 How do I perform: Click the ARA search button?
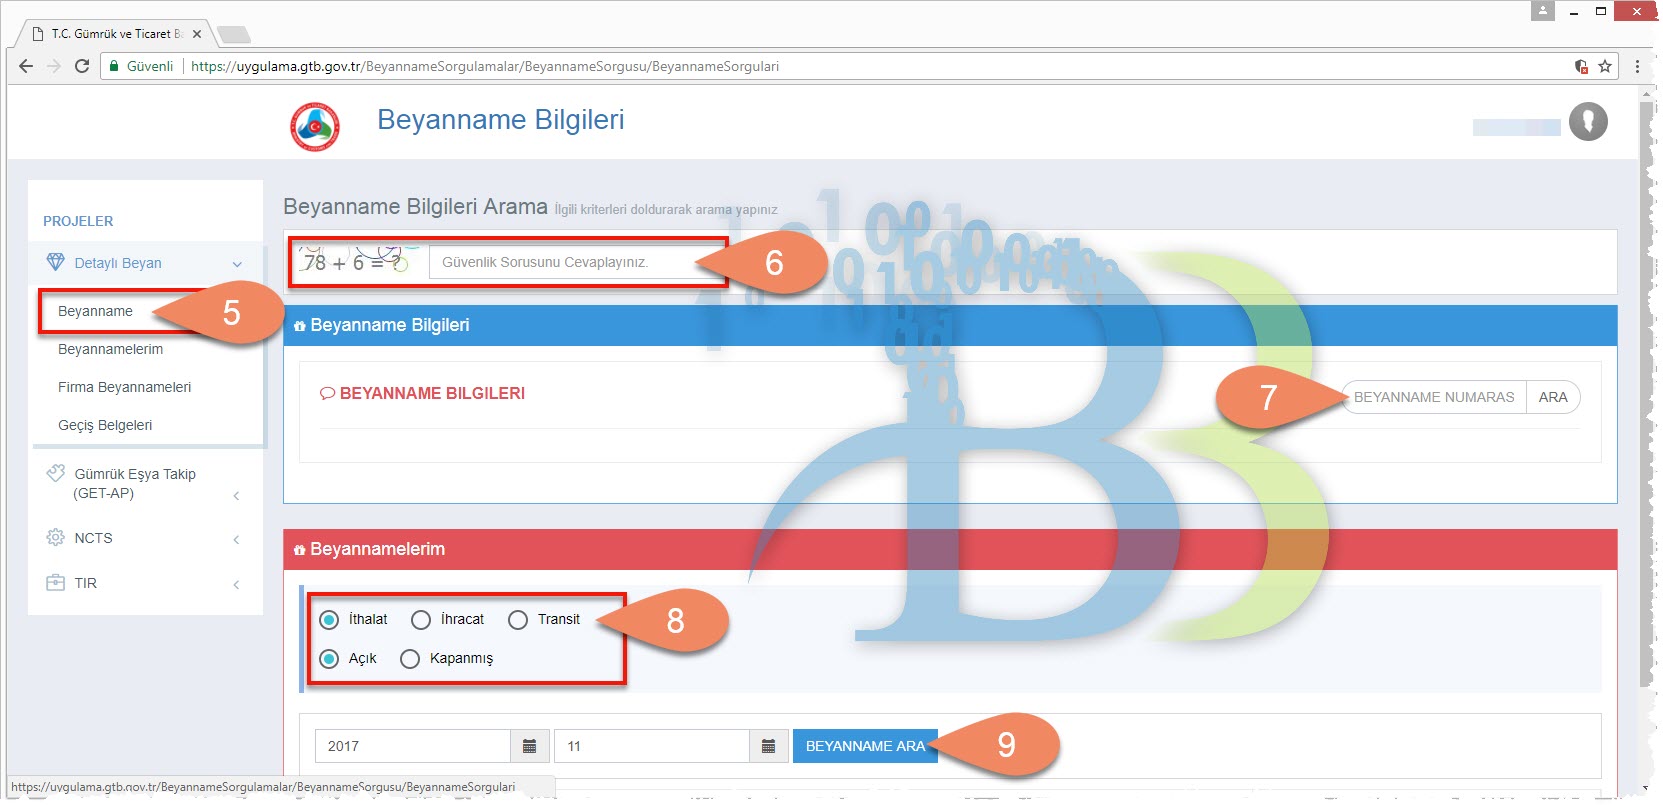tap(1552, 397)
